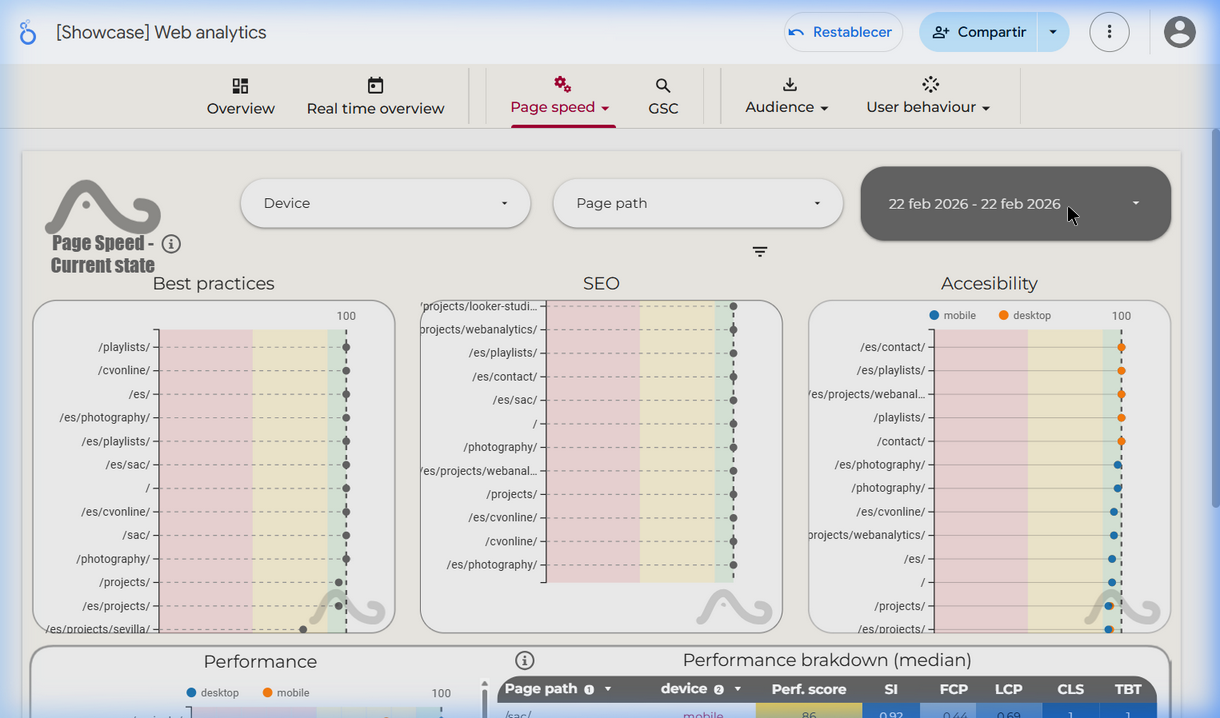Click the LCP column header
The height and width of the screenshot is (718, 1220).
[x=1008, y=689]
